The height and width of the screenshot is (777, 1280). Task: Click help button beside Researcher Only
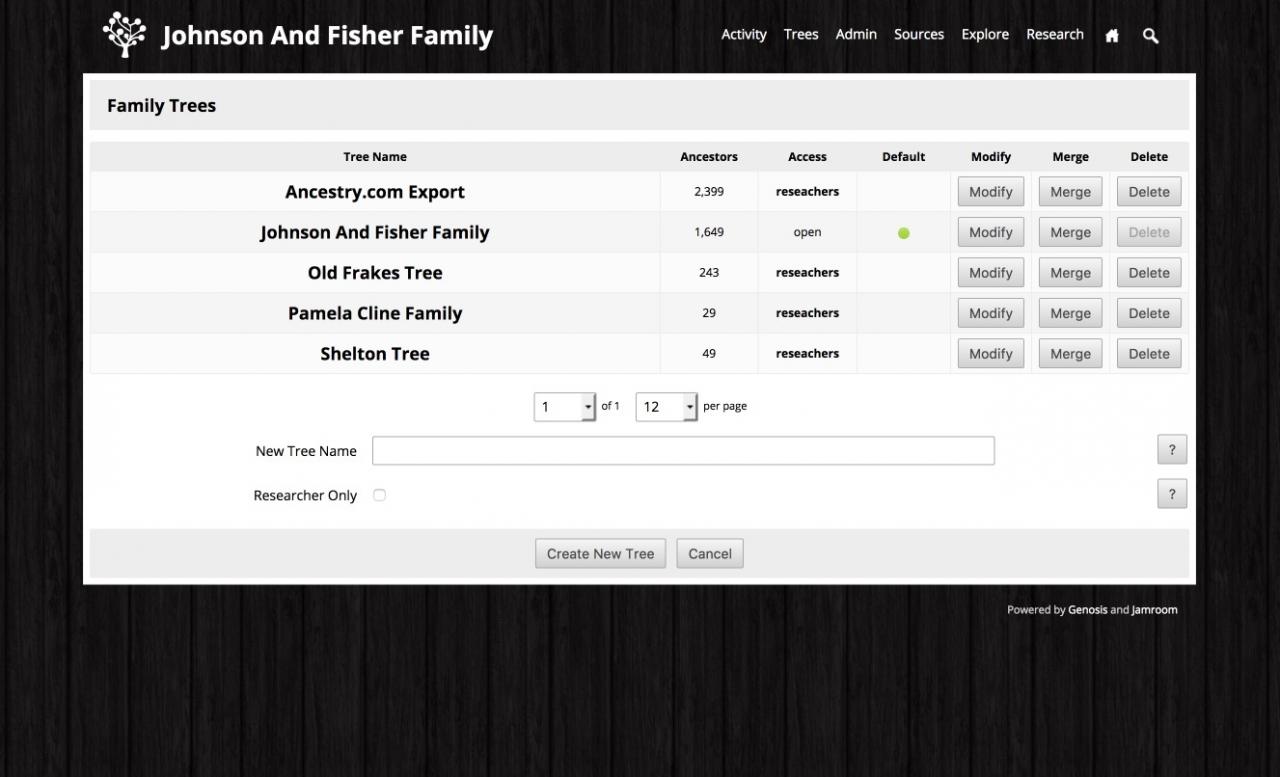coord(1171,494)
